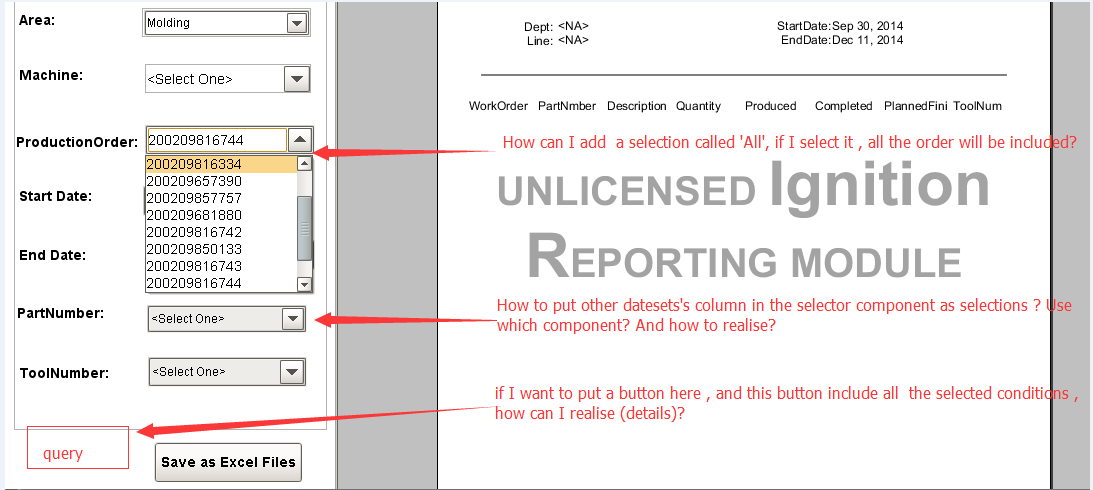Click the End Date label

click(52, 255)
